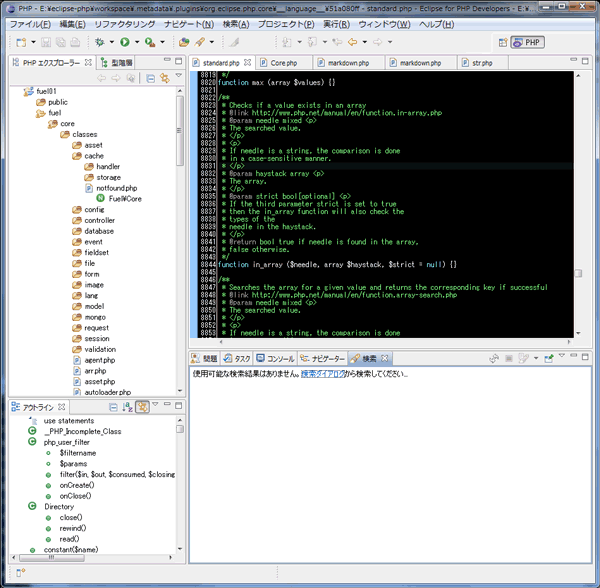Click the New file wizard icon
The width and height of the screenshot is (600, 588).
click(21, 42)
